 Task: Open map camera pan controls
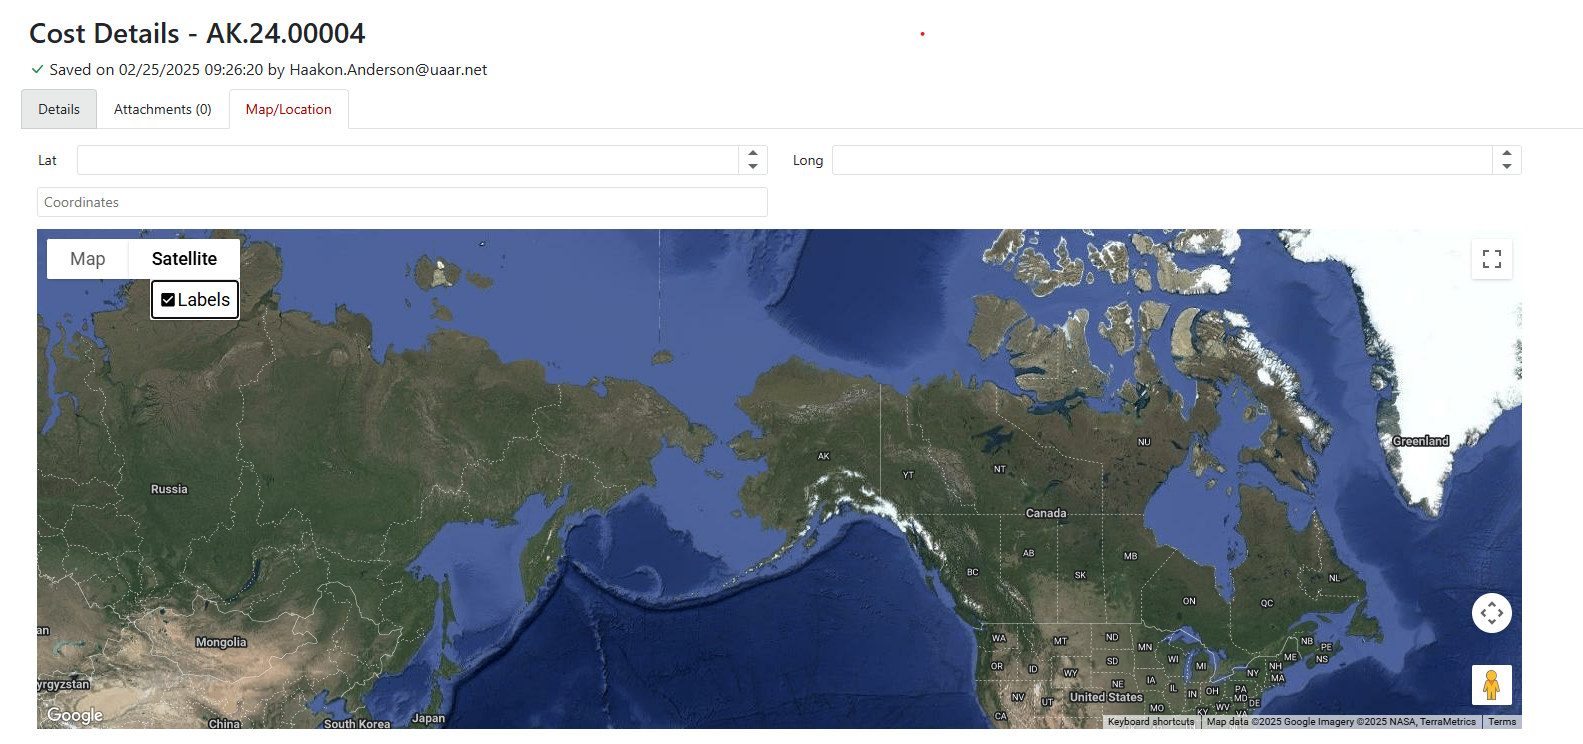(1491, 613)
